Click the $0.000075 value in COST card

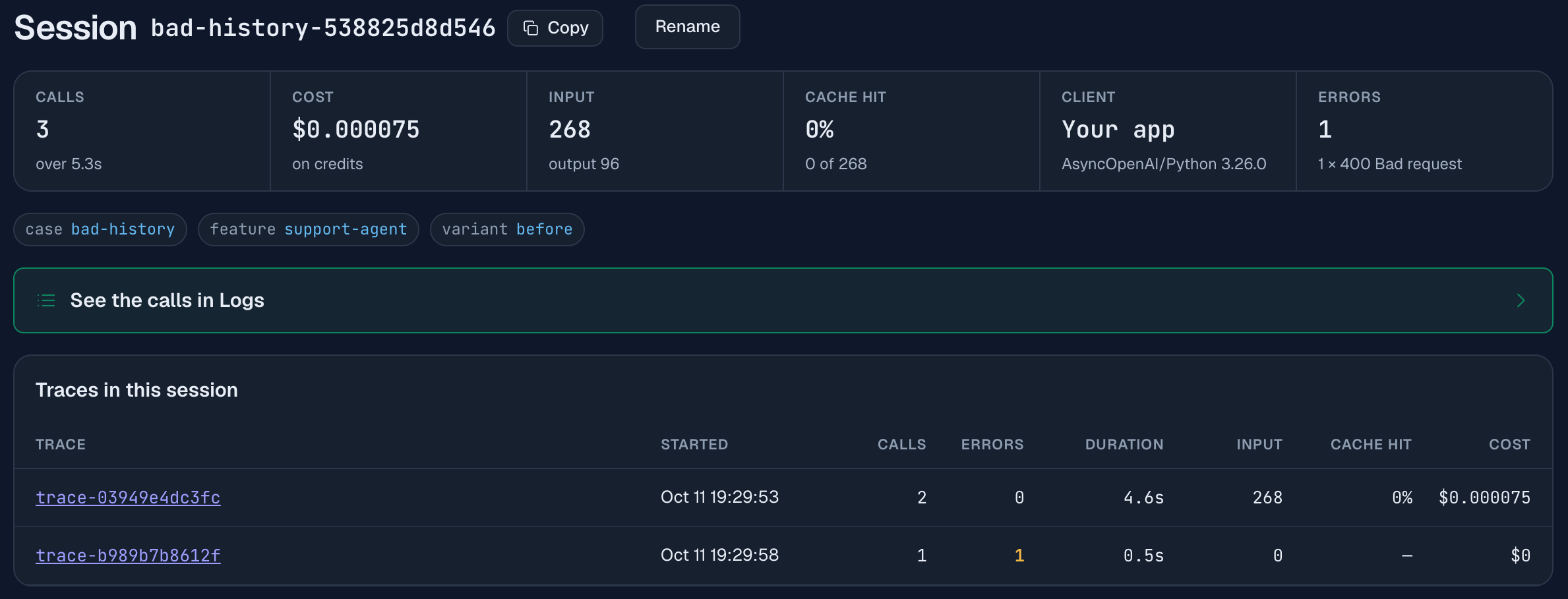(356, 129)
